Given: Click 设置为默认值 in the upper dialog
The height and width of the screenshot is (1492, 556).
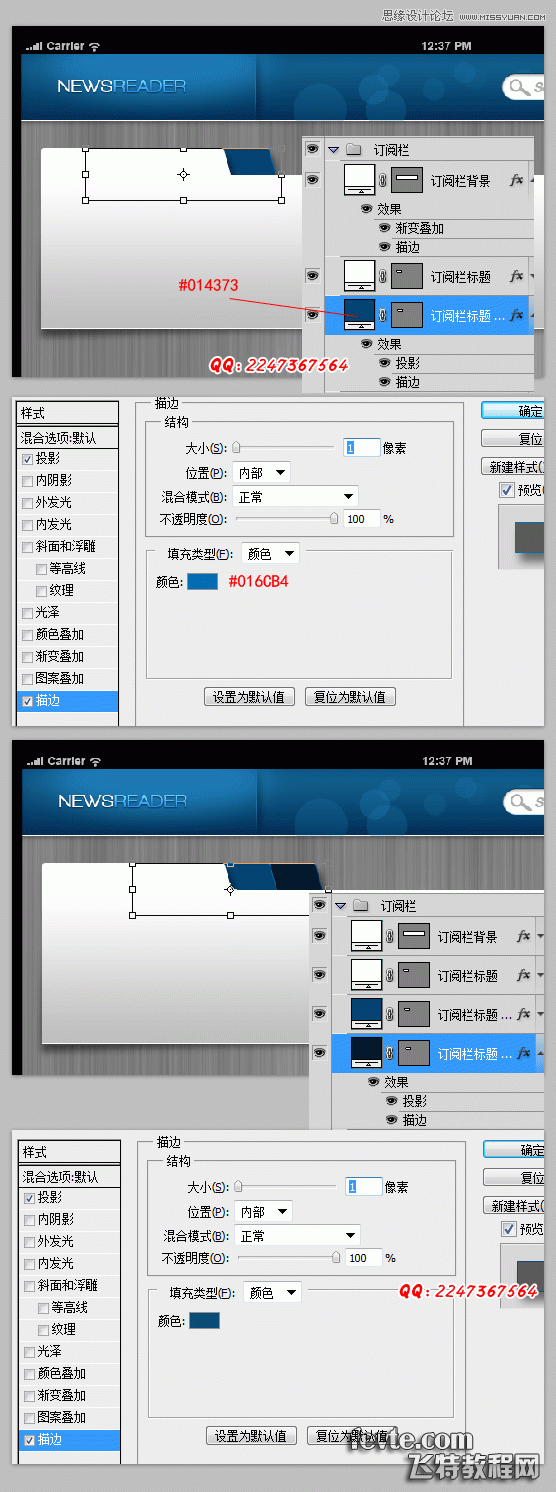Looking at the screenshot, I should coord(249,697).
